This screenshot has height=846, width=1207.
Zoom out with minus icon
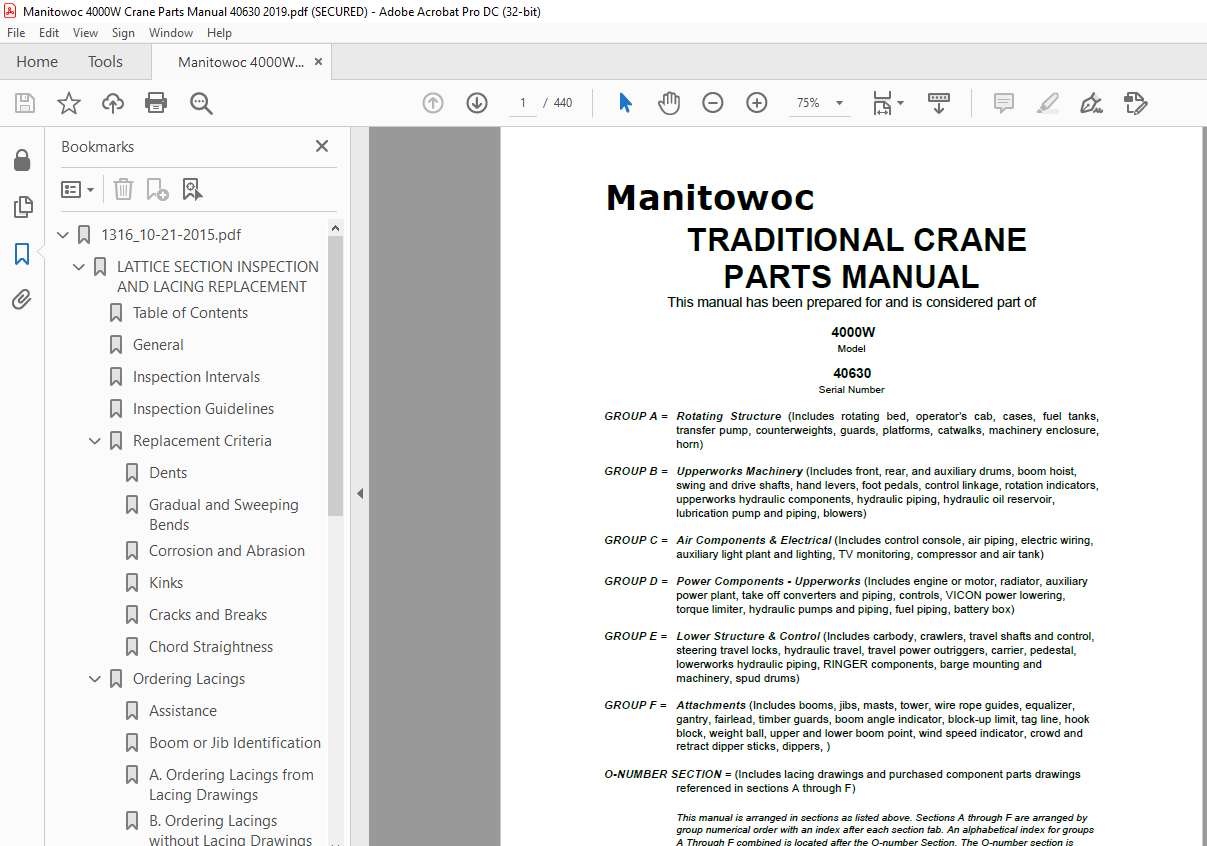pos(713,103)
